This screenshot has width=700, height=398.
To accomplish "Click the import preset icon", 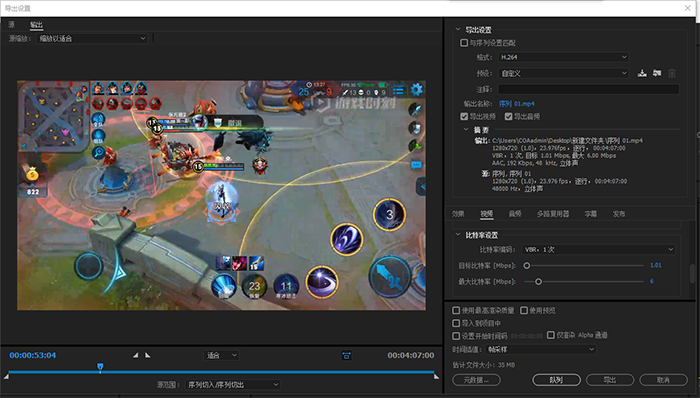I will pyautogui.click(x=657, y=73).
